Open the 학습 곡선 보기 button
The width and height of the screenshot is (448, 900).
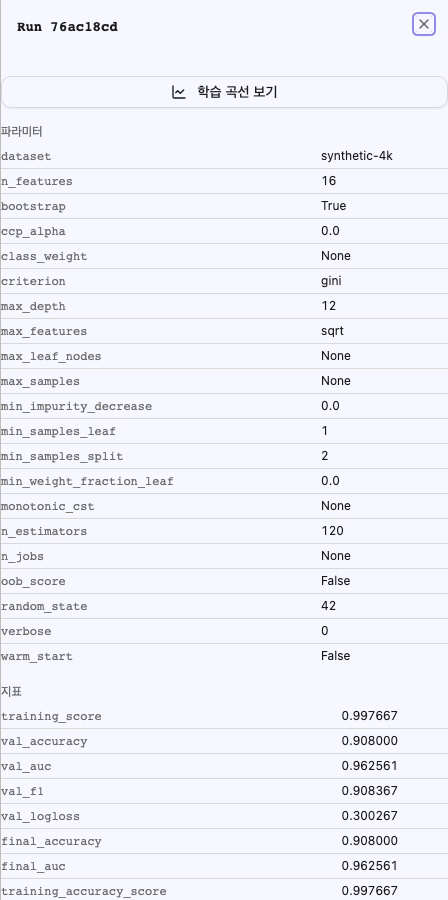coord(224,92)
